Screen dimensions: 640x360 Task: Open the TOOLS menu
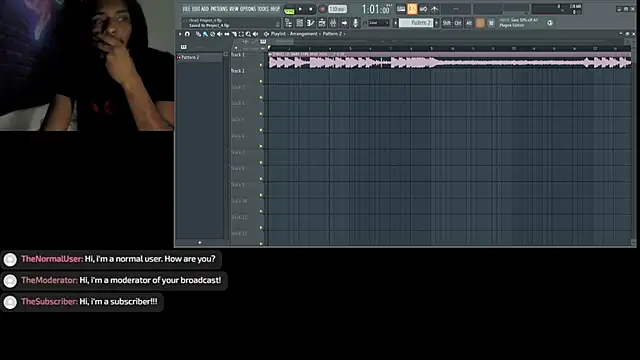click(263, 9)
